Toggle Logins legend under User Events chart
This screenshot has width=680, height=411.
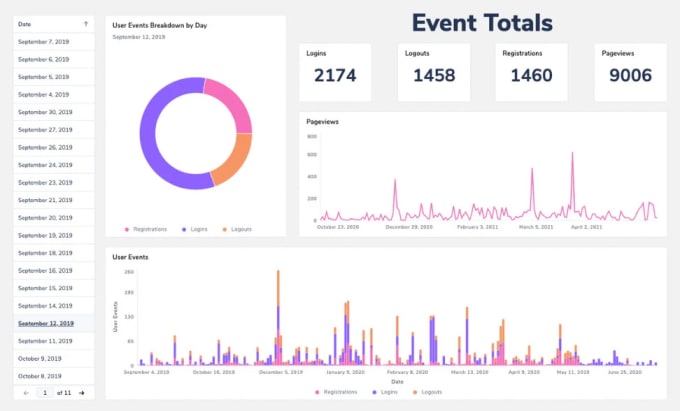[385, 392]
